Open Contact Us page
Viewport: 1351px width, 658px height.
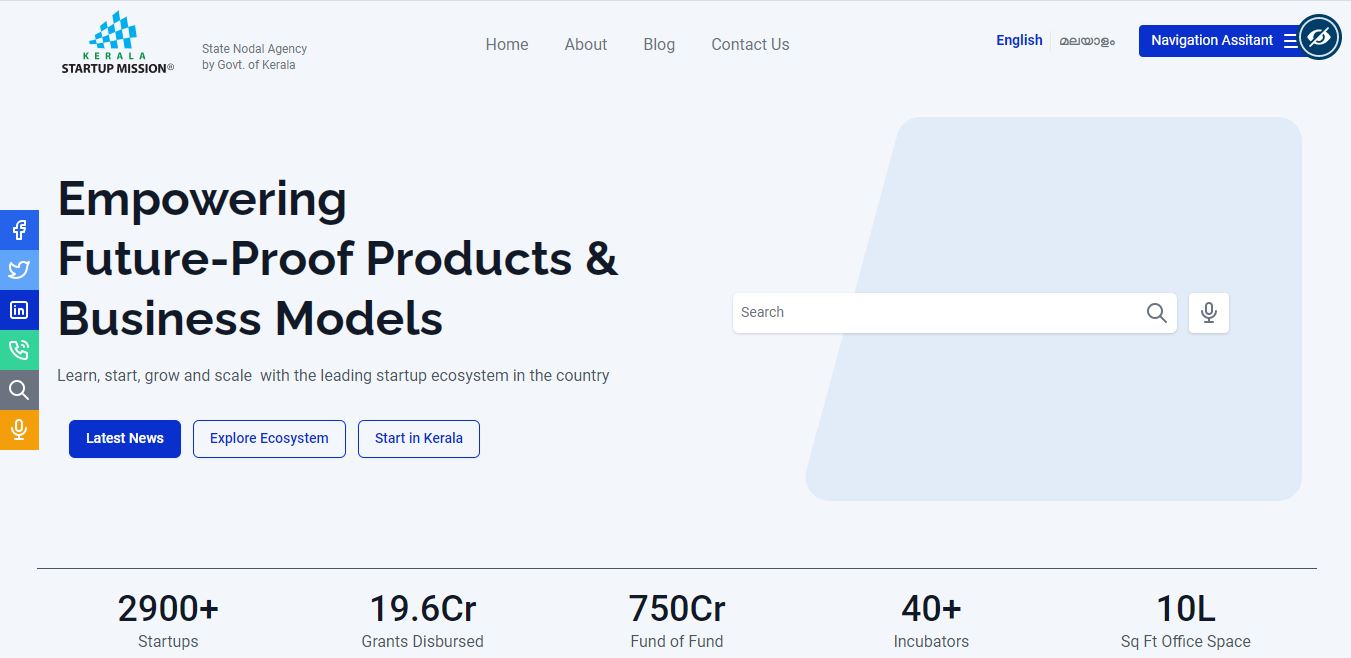(750, 45)
